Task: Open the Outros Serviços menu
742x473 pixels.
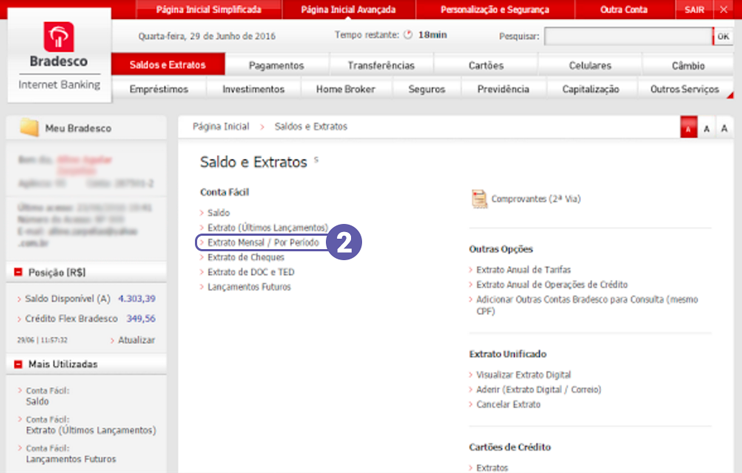Action: [x=684, y=89]
